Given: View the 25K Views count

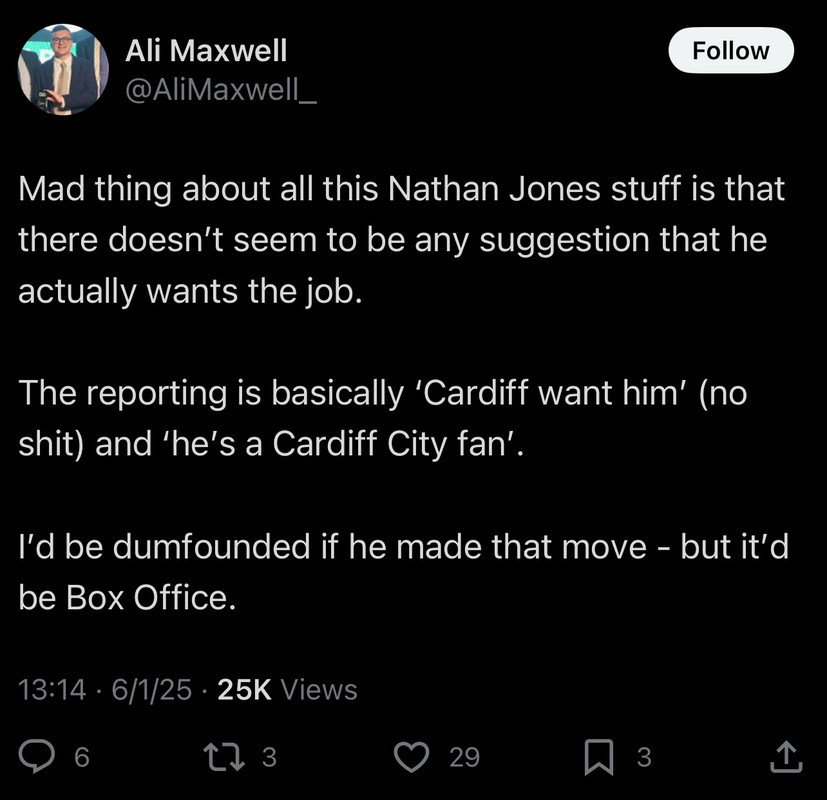Looking at the screenshot, I should click(x=287, y=690).
